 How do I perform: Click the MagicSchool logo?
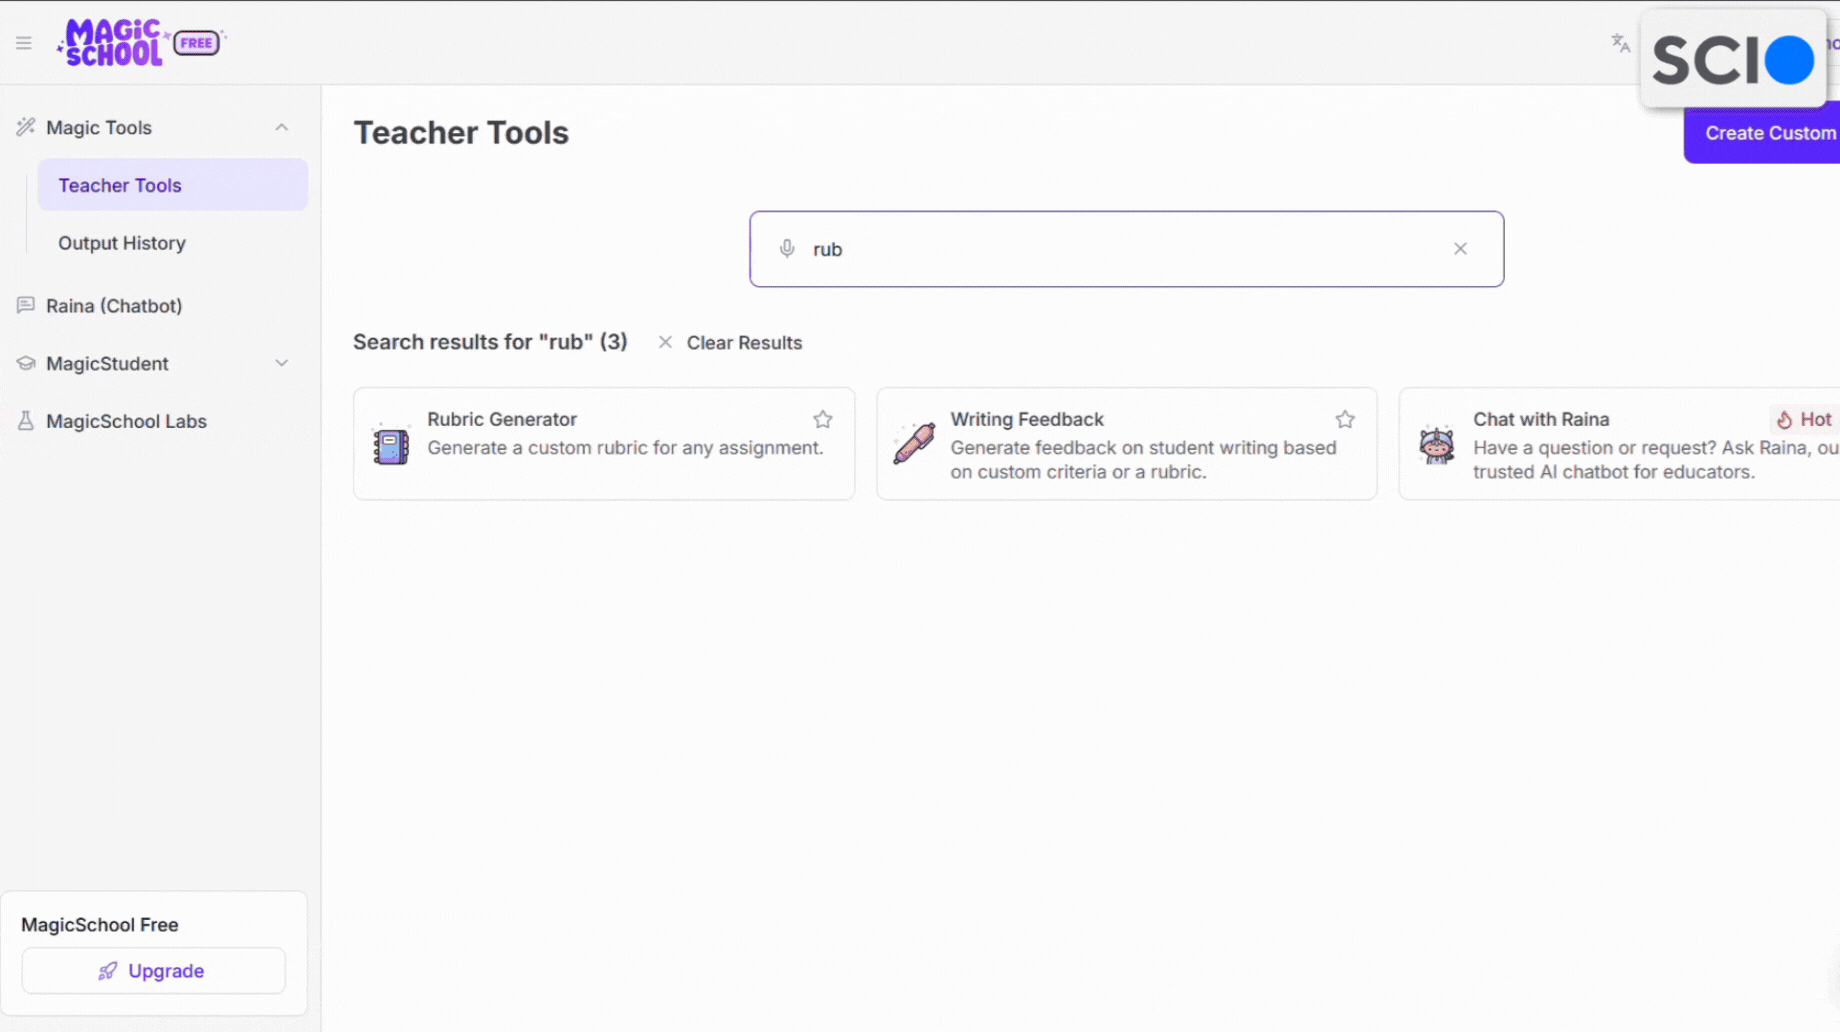[111, 43]
